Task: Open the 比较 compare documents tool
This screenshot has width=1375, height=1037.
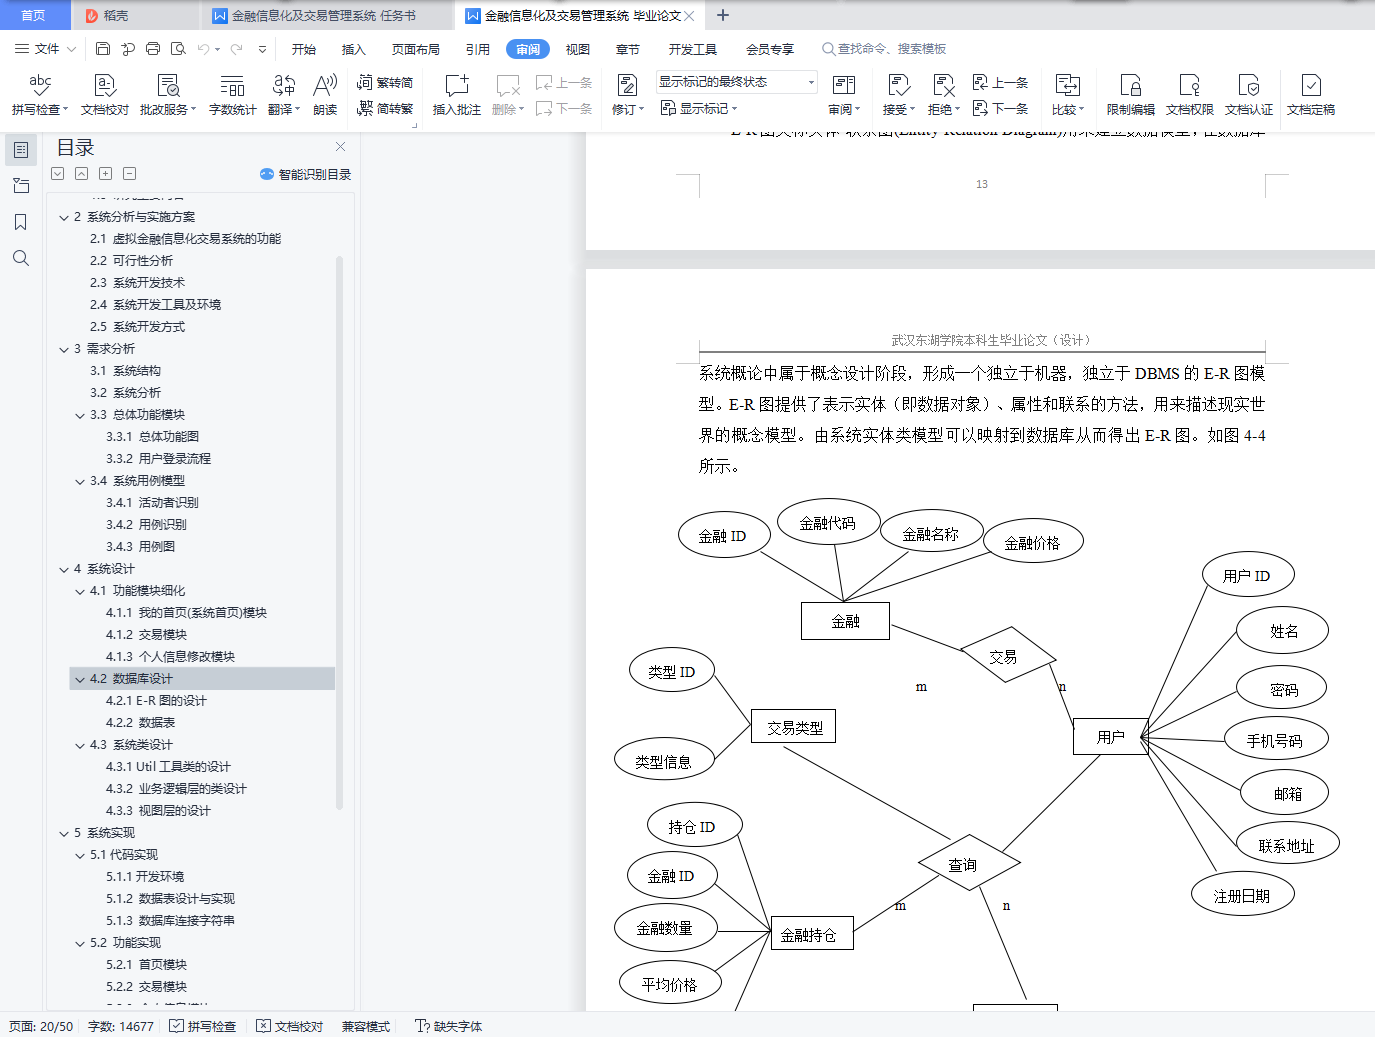Action: pos(1068,95)
